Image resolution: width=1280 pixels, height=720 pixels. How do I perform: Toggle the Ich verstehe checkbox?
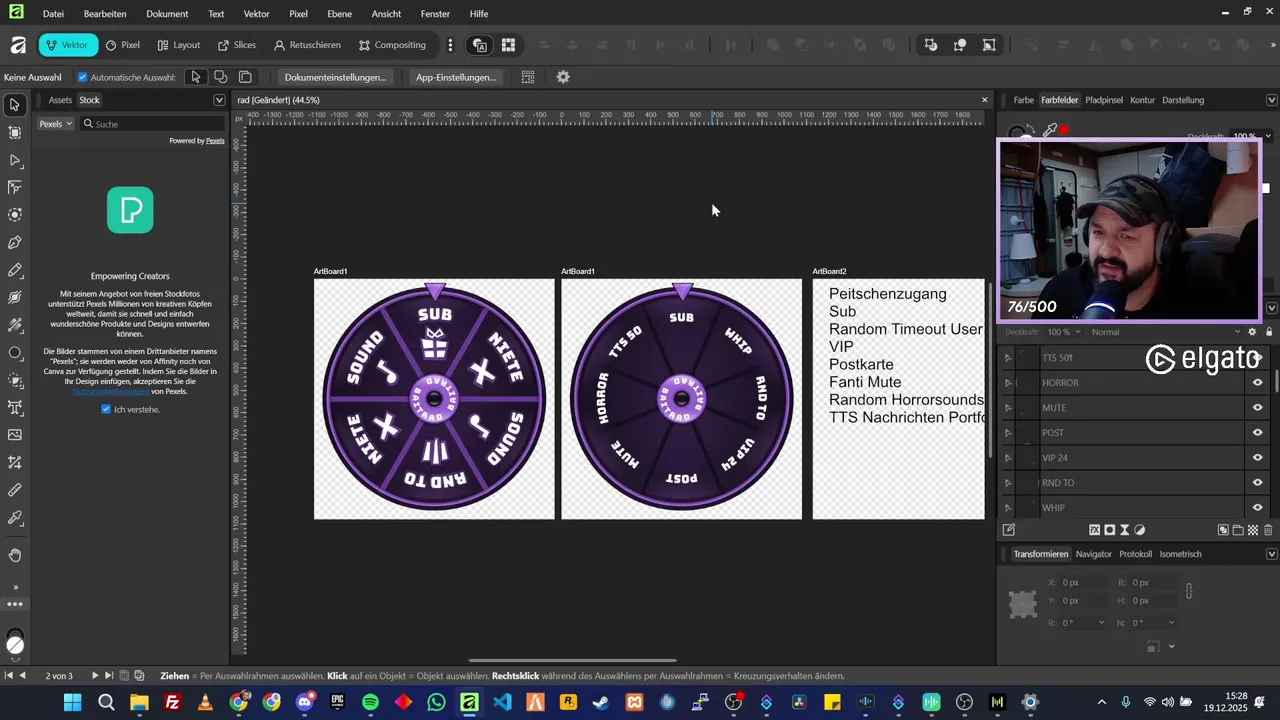[106, 409]
